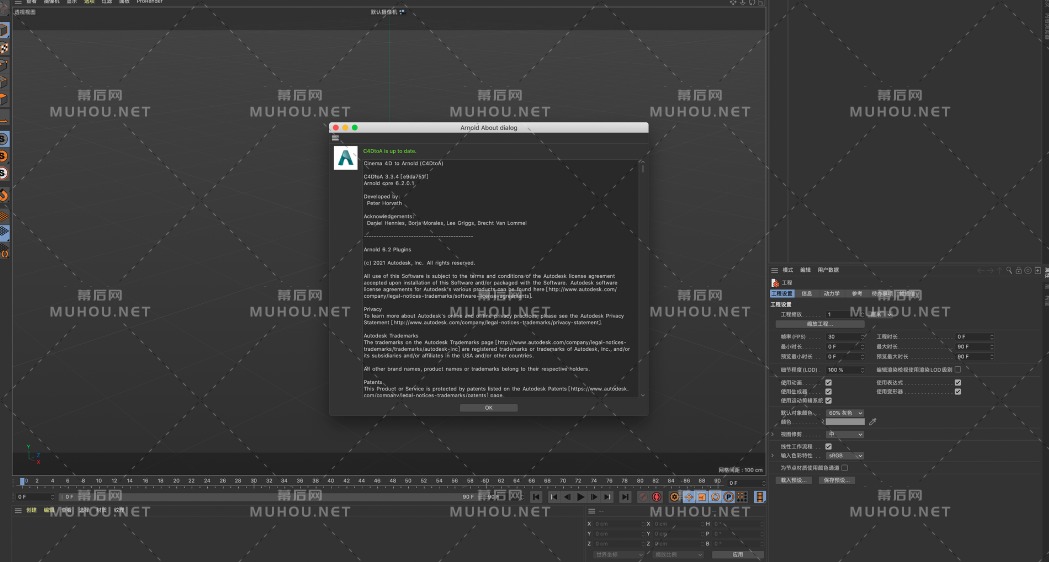Open the scale mode dropdown in coordinates
This screenshot has width=1049, height=562.
coord(678,555)
